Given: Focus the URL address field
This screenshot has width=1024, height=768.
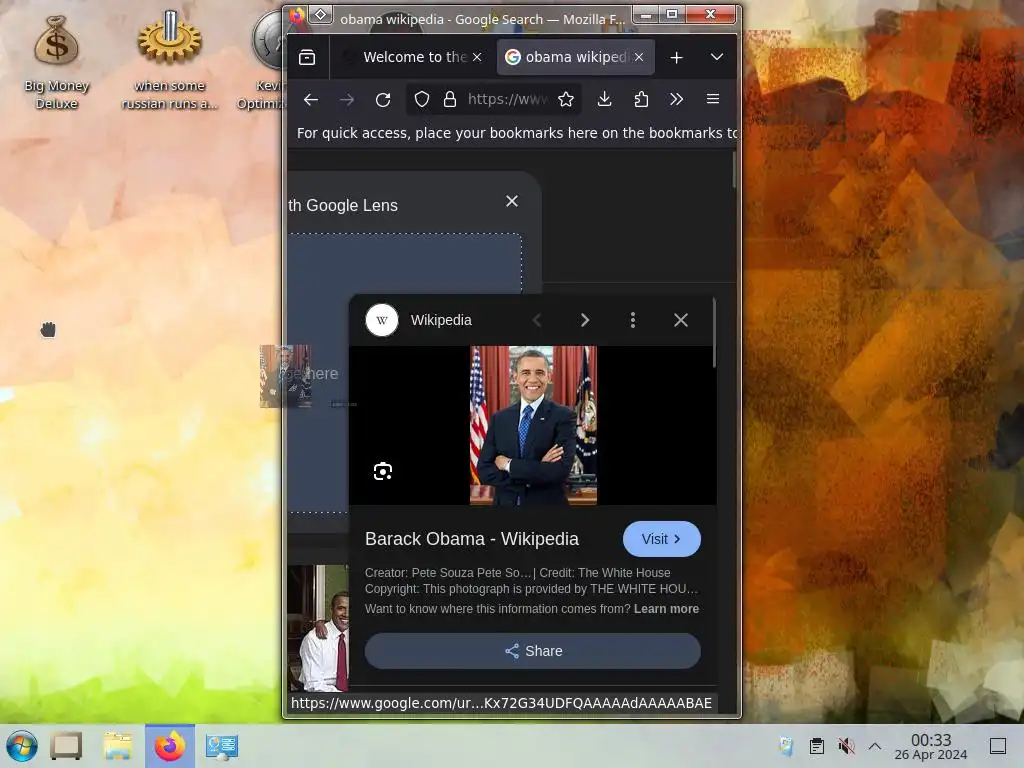Looking at the screenshot, I should [x=507, y=99].
